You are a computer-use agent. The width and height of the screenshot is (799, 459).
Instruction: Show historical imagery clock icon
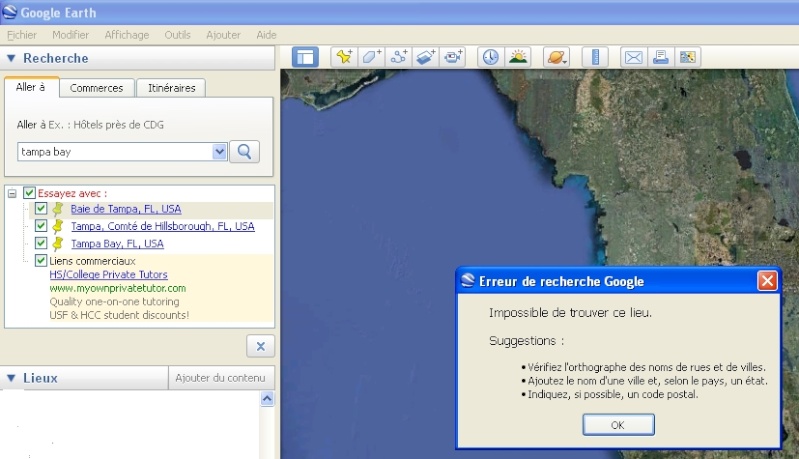click(x=491, y=57)
